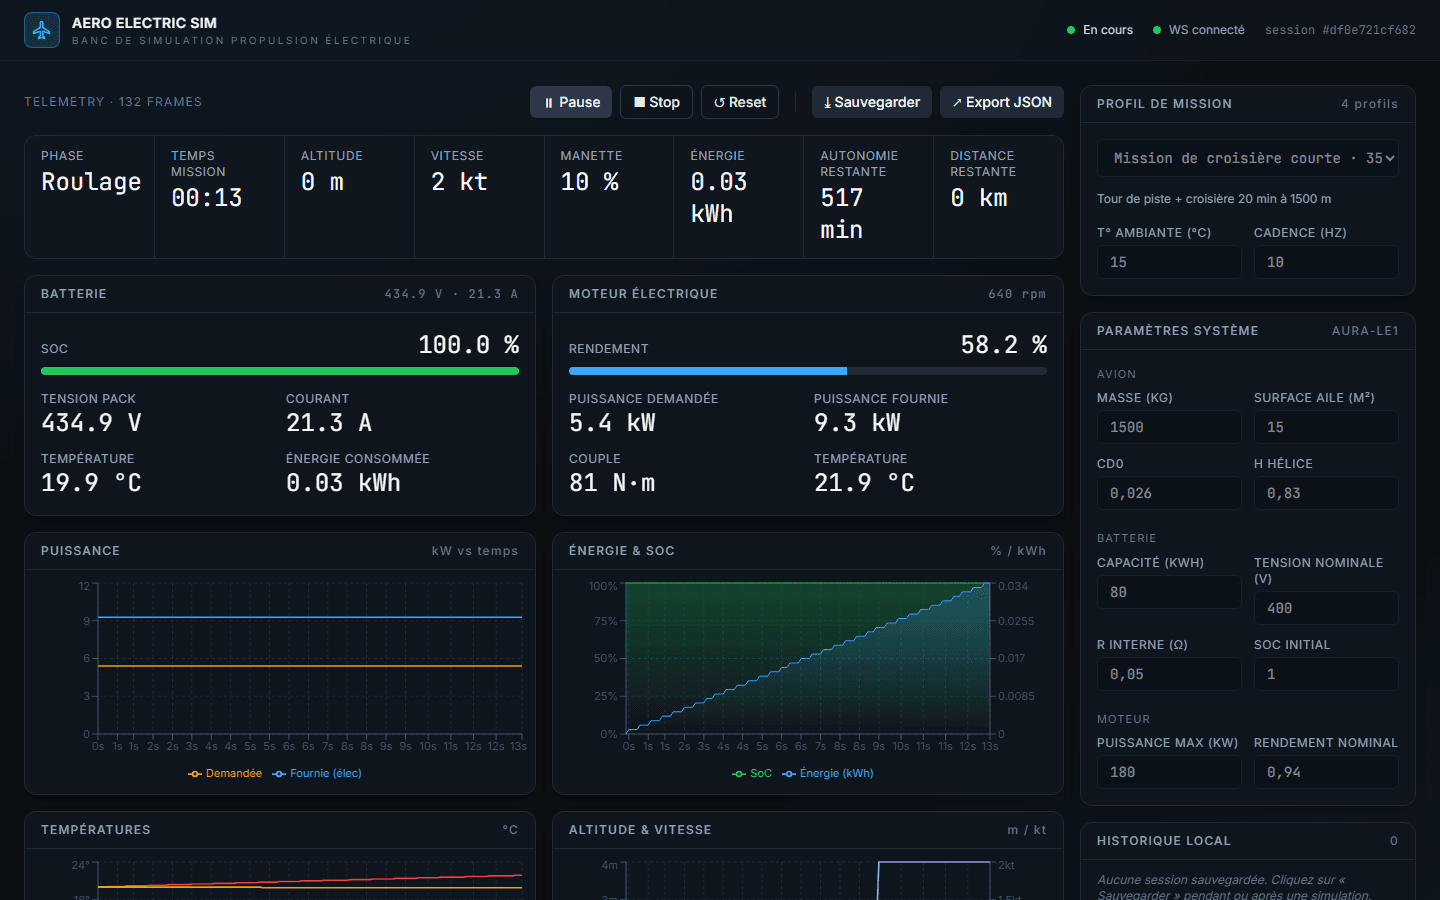Stop the simulation
The width and height of the screenshot is (1440, 900).
click(656, 102)
